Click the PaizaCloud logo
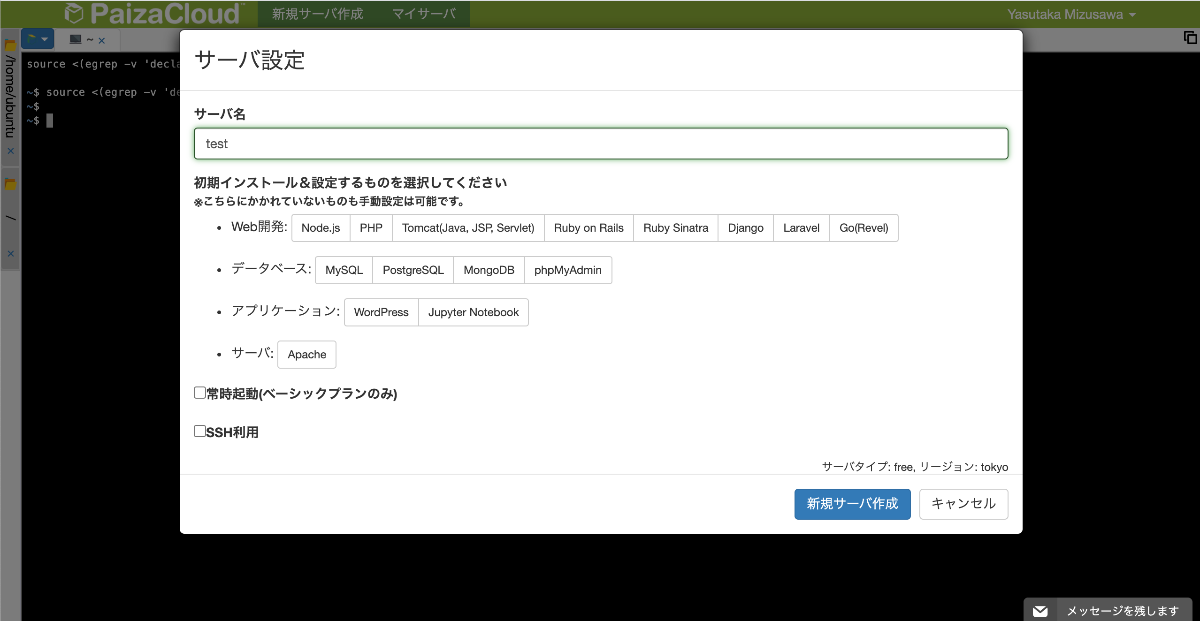The width and height of the screenshot is (1200, 621). coord(153,14)
